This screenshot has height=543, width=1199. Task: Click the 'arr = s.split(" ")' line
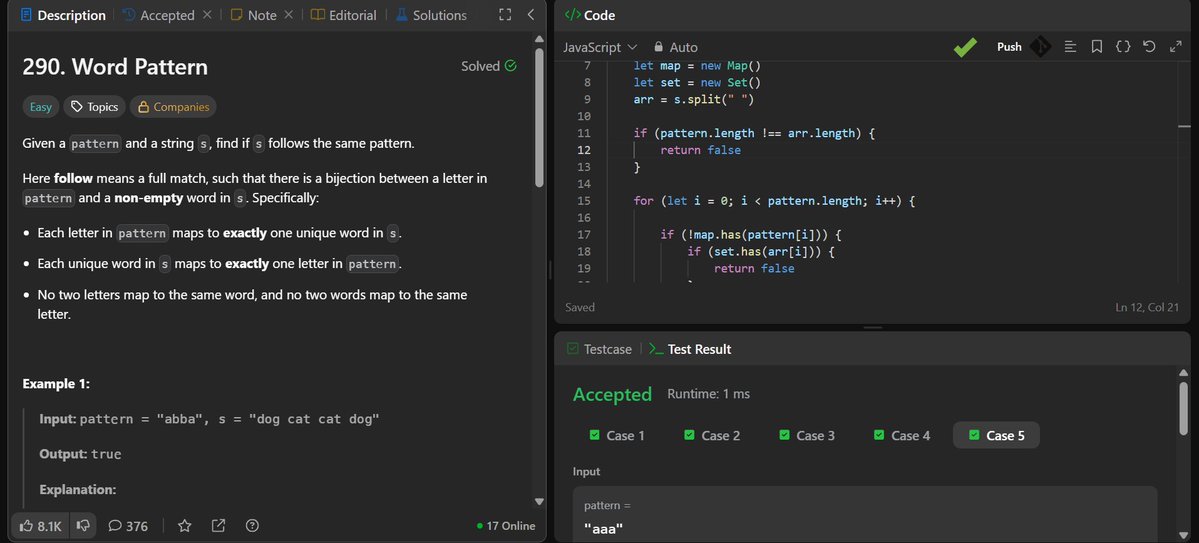[694, 100]
